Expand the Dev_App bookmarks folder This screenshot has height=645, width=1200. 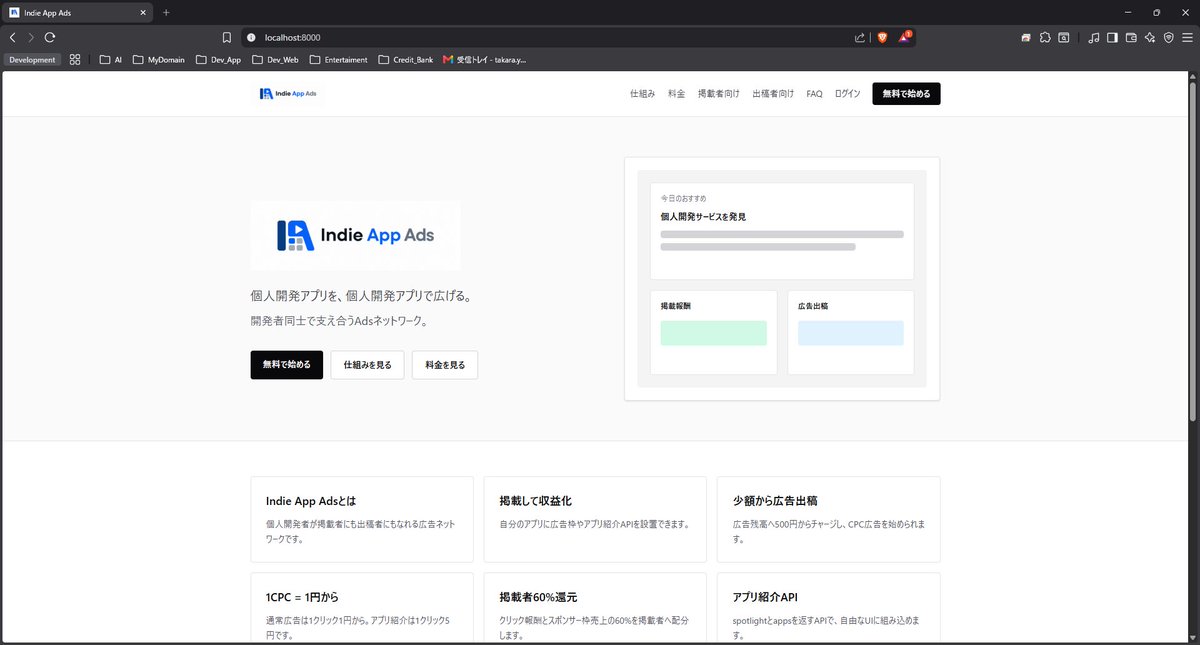tap(218, 60)
